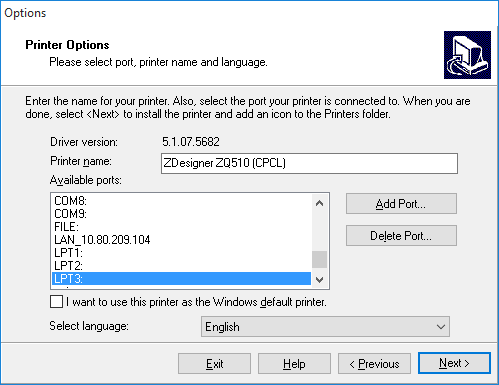Click the ports list scrollbar thumb
Screen dimensions: 499x385
point(319,259)
